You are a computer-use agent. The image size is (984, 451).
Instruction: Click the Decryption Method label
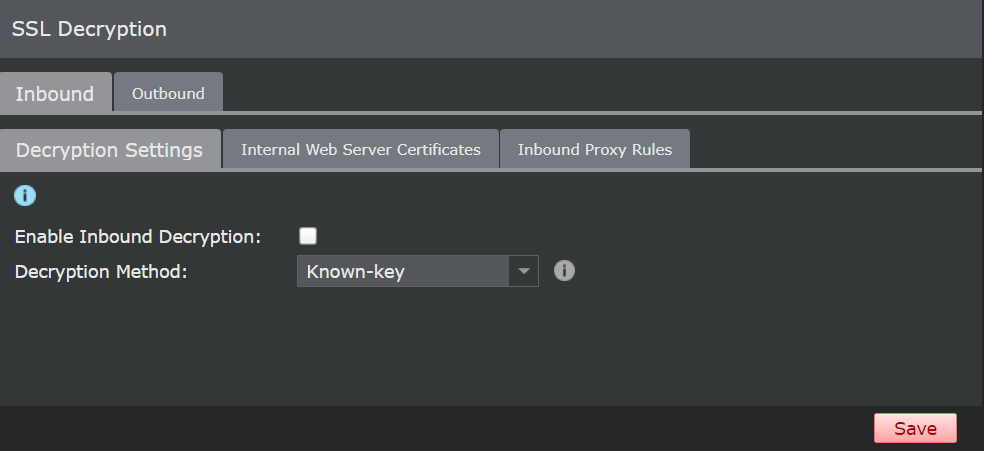click(x=101, y=272)
